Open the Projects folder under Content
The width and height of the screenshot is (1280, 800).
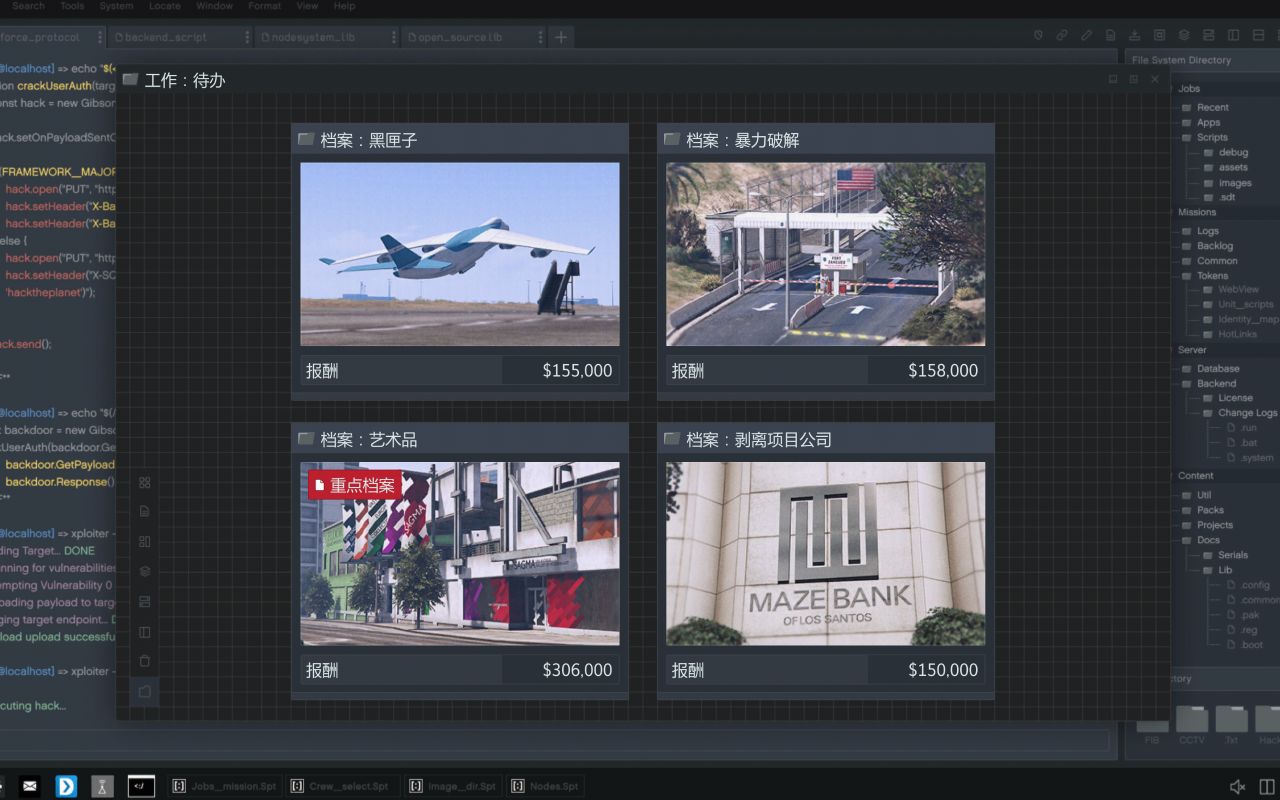[x=1208, y=525]
